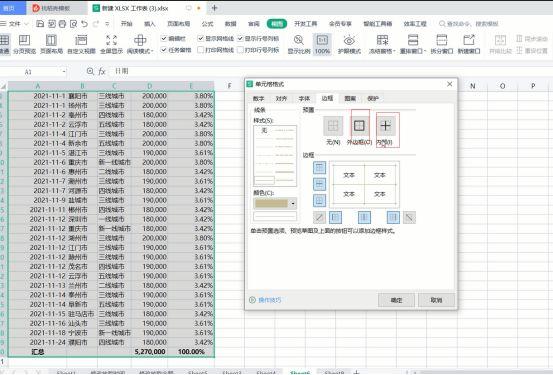Viewport: 553px width, 375px height.
Task: Toggle right border button in dialog
Action: 393,217
